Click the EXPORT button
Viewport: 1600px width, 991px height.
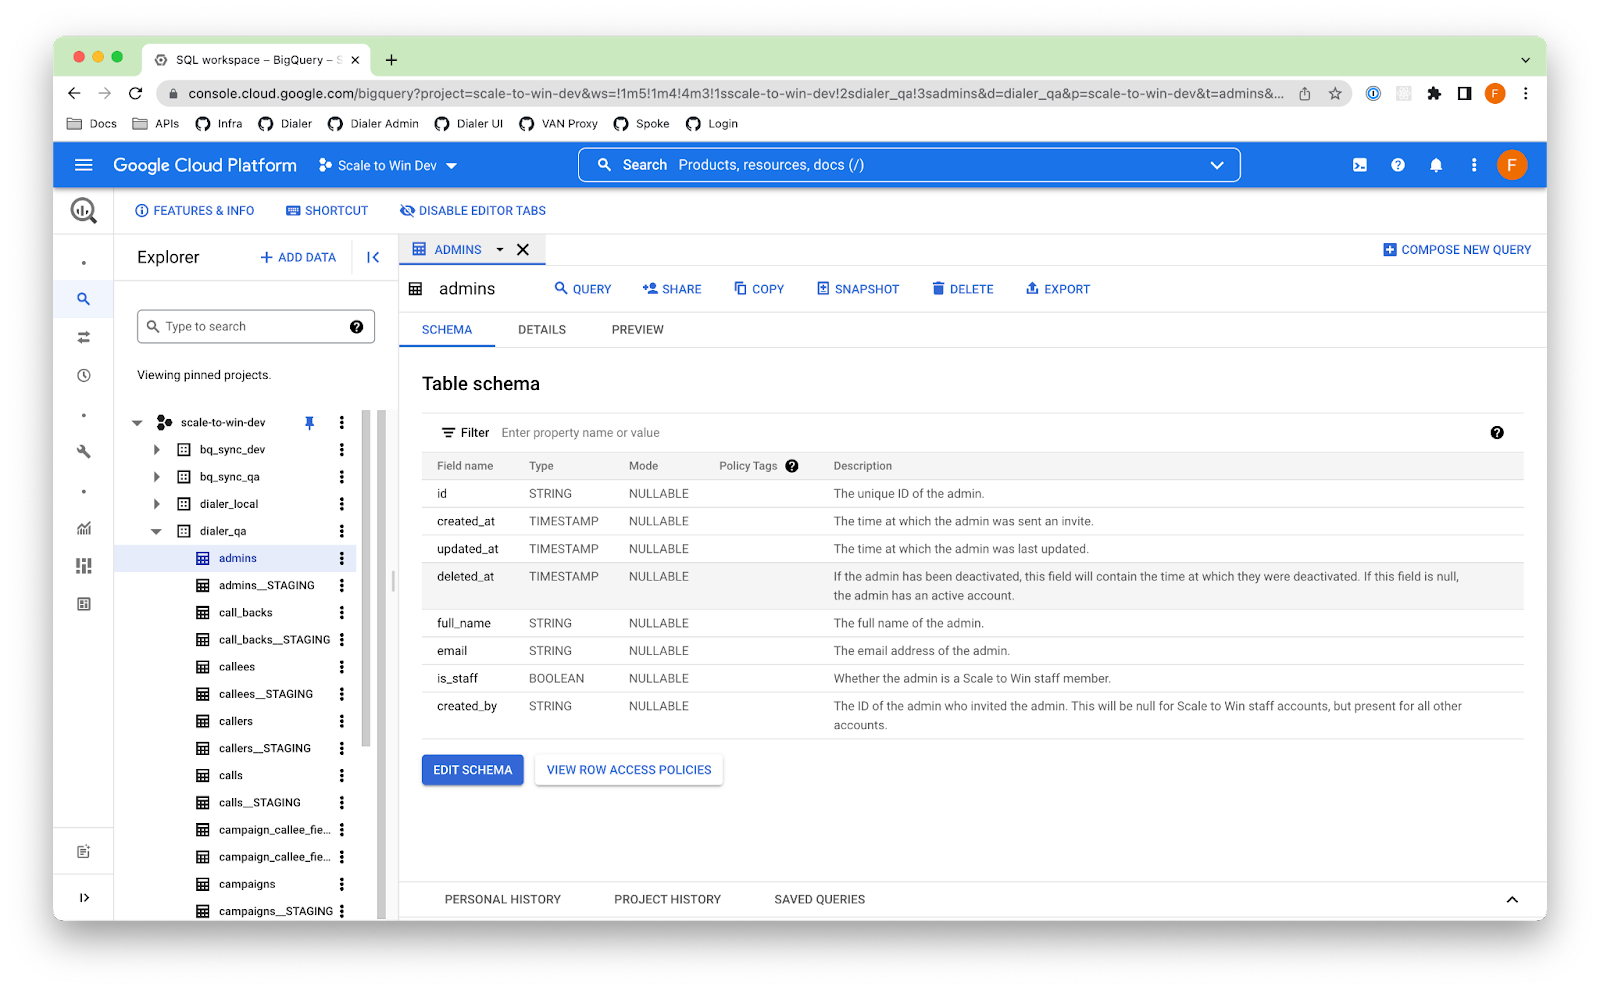[x=1058, y=289]
